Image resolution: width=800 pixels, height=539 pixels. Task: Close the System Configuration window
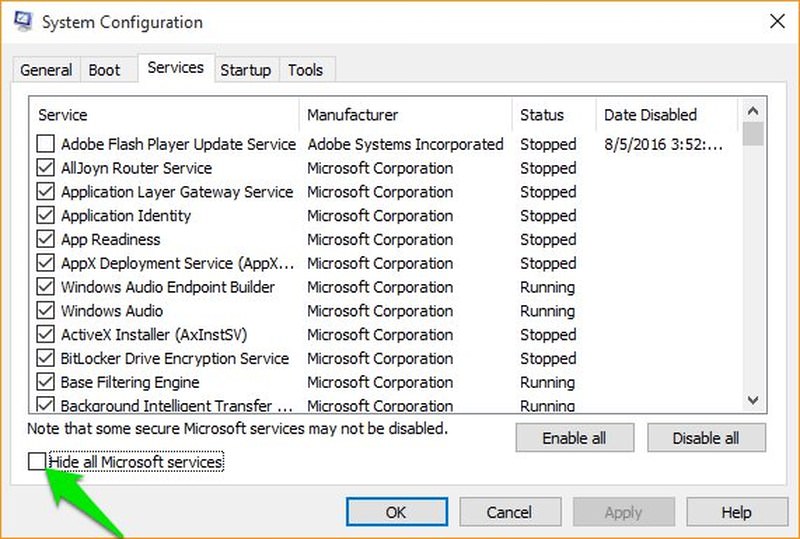tap(777, 21)
